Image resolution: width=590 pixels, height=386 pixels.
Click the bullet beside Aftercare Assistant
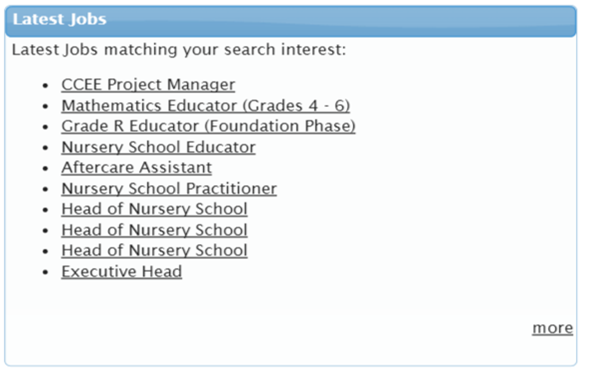click(46, 169)
